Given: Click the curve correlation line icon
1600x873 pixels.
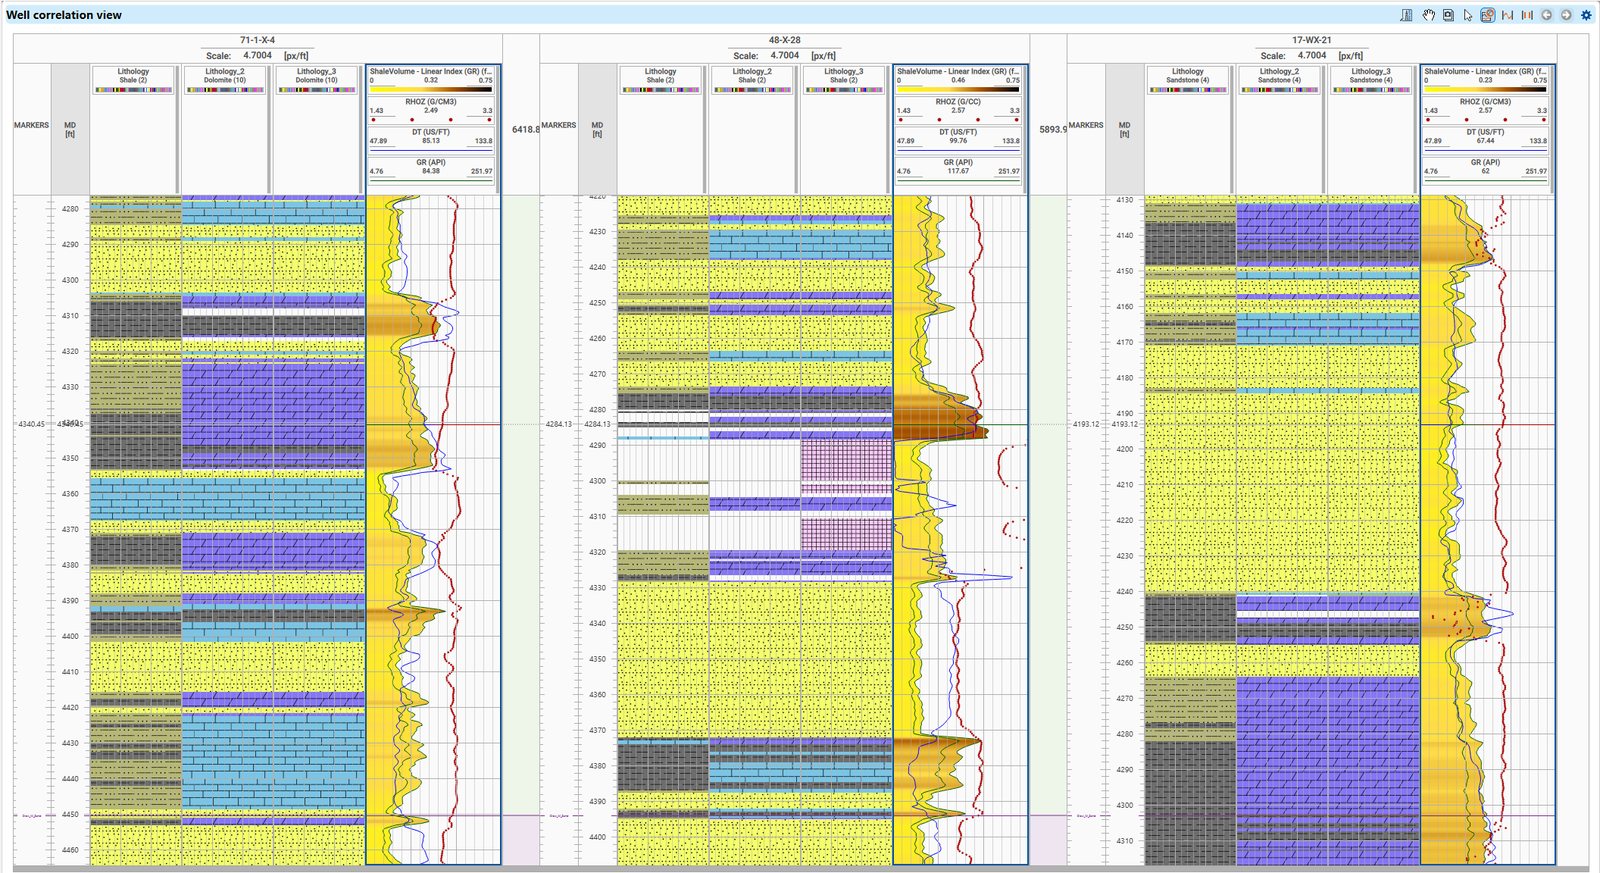Looking at the screenshot, I should pyautogui.click(x=1507, y=15).
